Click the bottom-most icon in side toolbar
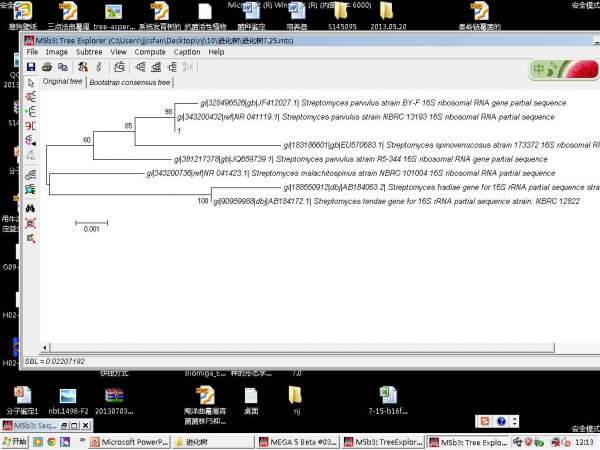Screen dimensions: 600x450 [31, 238]
